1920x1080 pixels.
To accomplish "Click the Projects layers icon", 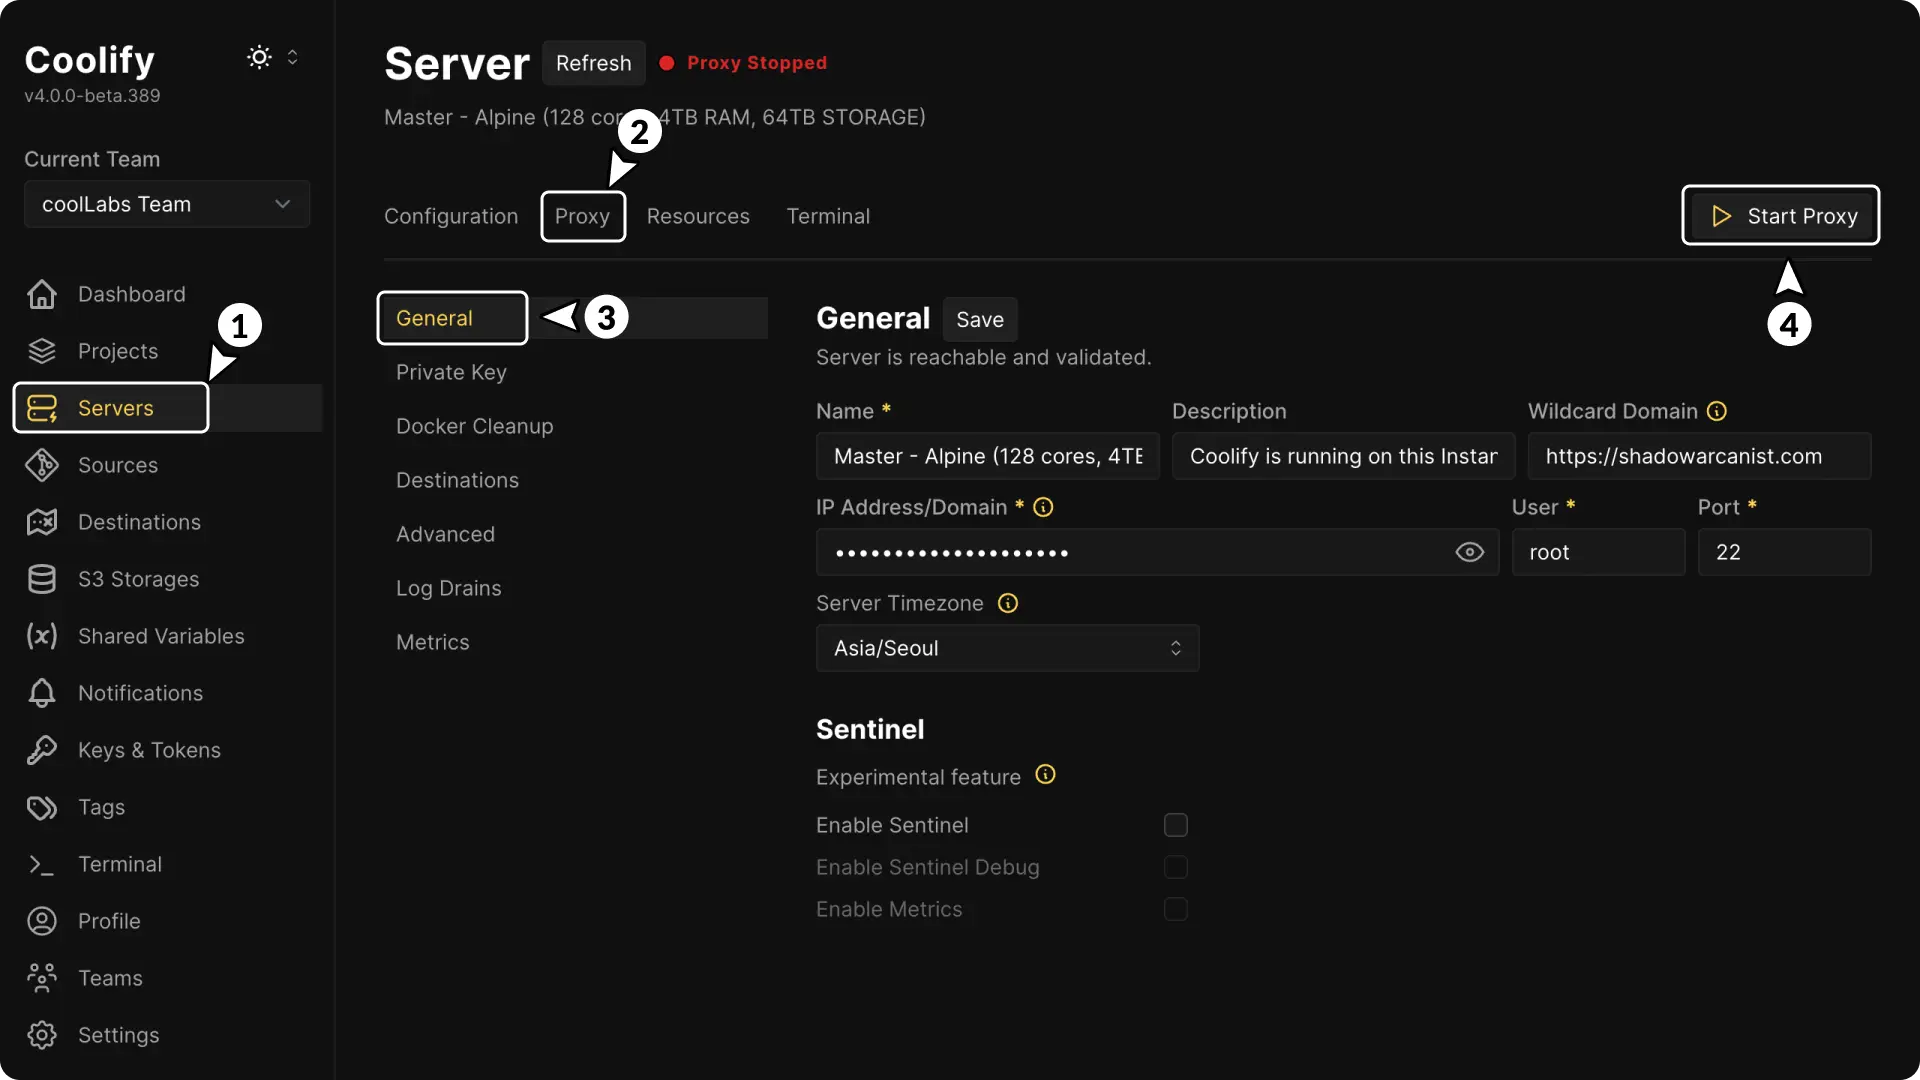I will (42, 351).
